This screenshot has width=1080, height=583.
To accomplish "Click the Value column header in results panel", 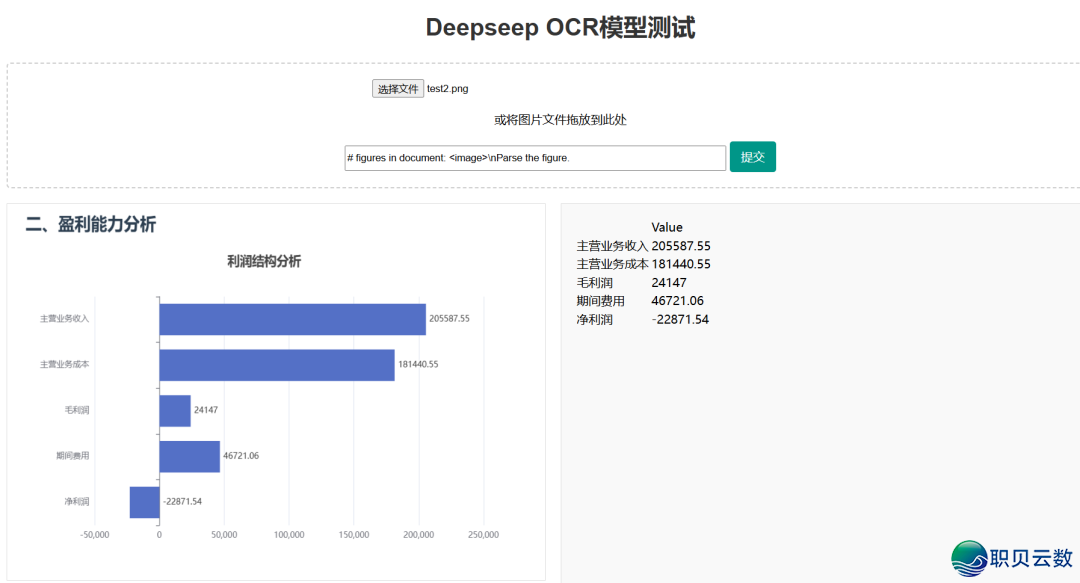I will point(666,227).
